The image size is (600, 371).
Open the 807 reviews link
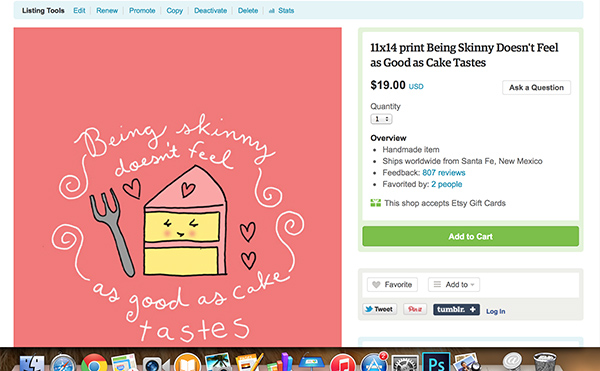click(x=444, y=173)
